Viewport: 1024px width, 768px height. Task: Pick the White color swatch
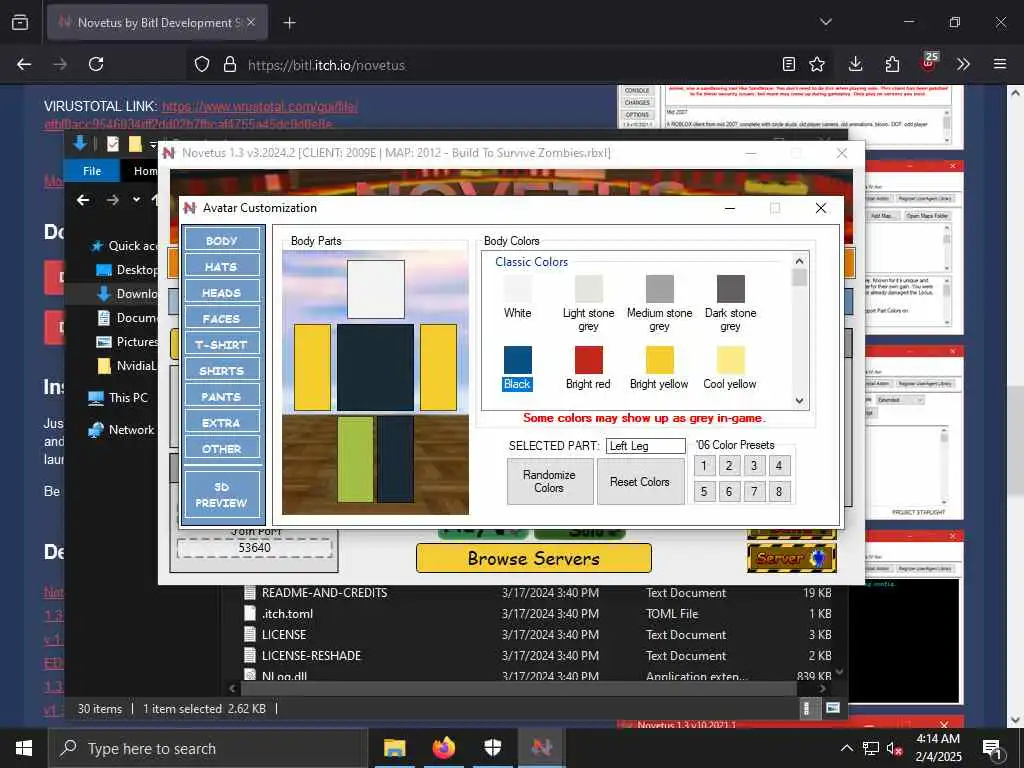pyautogui.click(x=517, y=288)
